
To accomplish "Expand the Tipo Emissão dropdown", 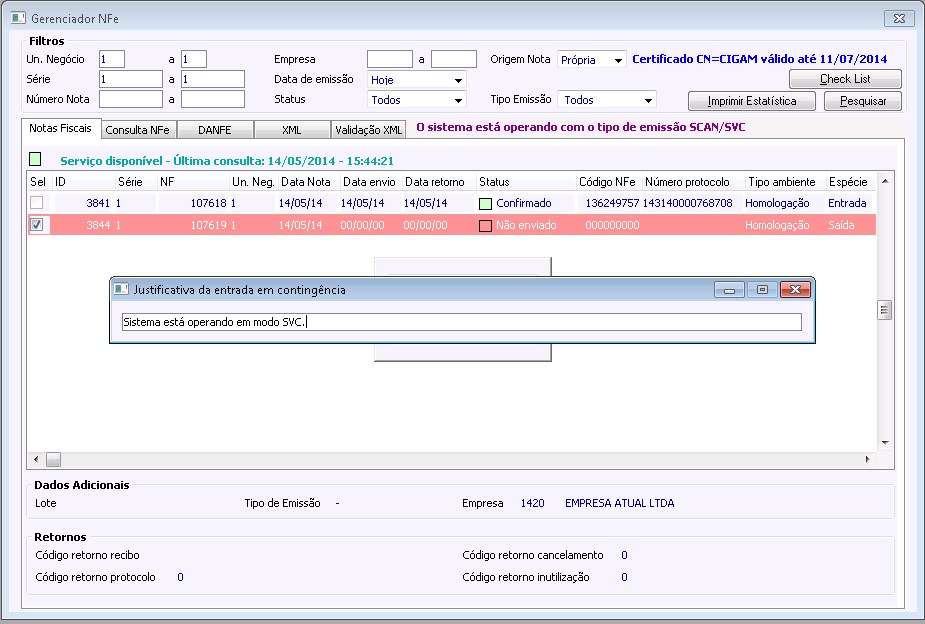I will [x=648, y=100].
